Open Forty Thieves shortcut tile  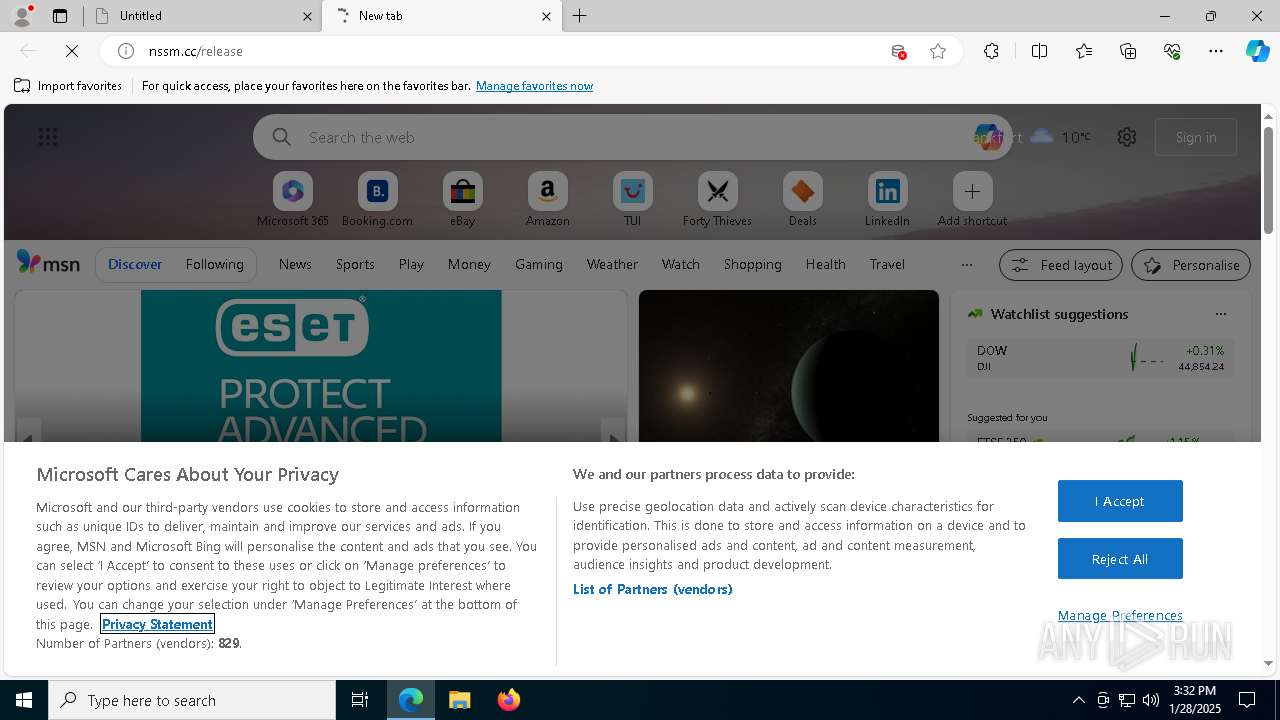coord(717,200)
